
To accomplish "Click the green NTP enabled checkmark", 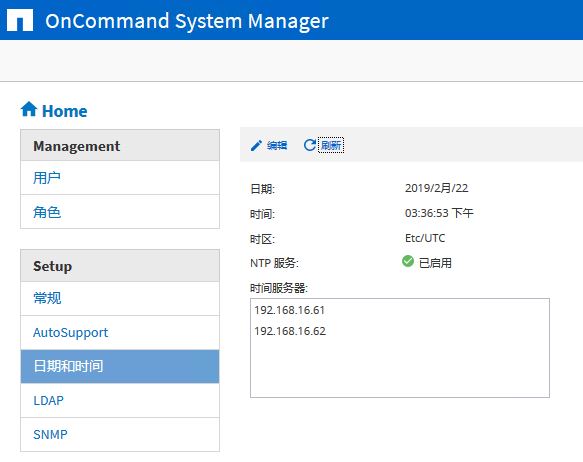I will tap(408, 261).
